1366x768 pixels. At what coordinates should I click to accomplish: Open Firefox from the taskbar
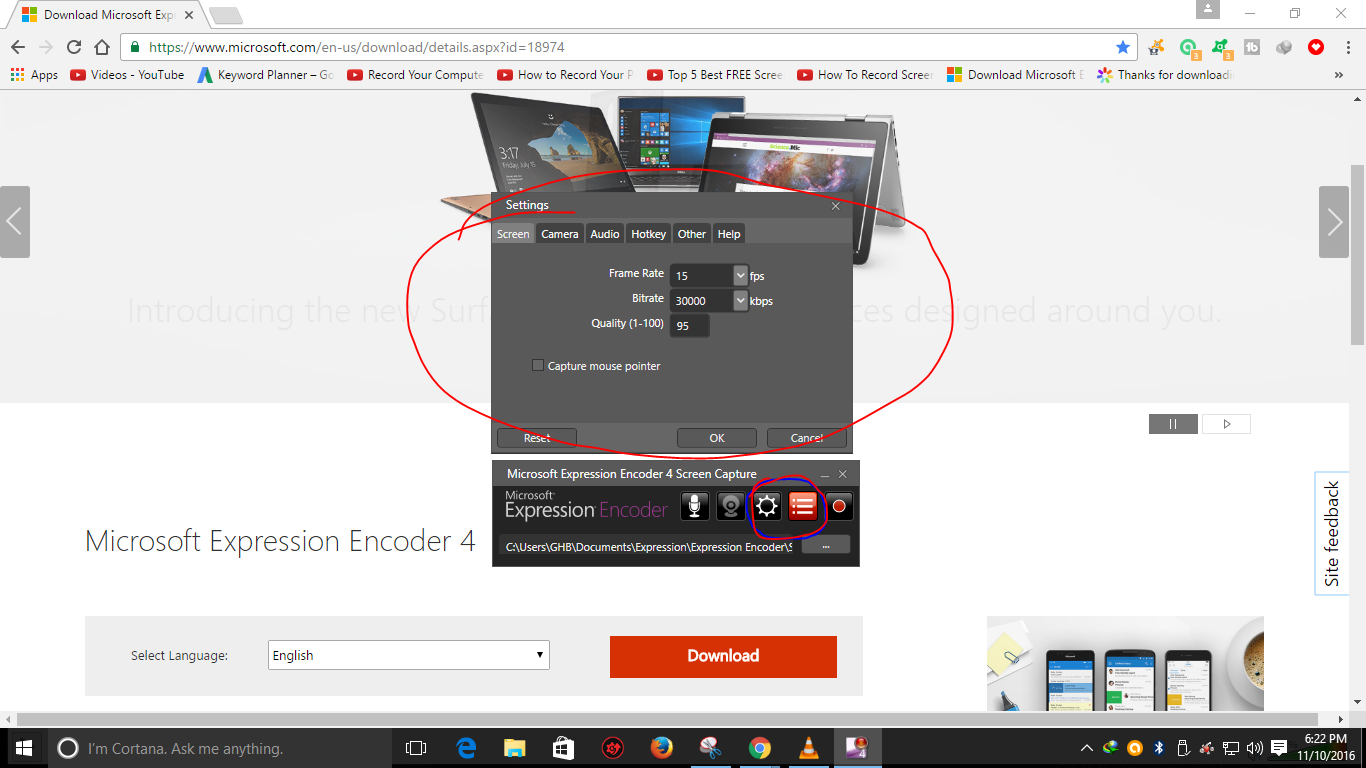pos(661,748)
